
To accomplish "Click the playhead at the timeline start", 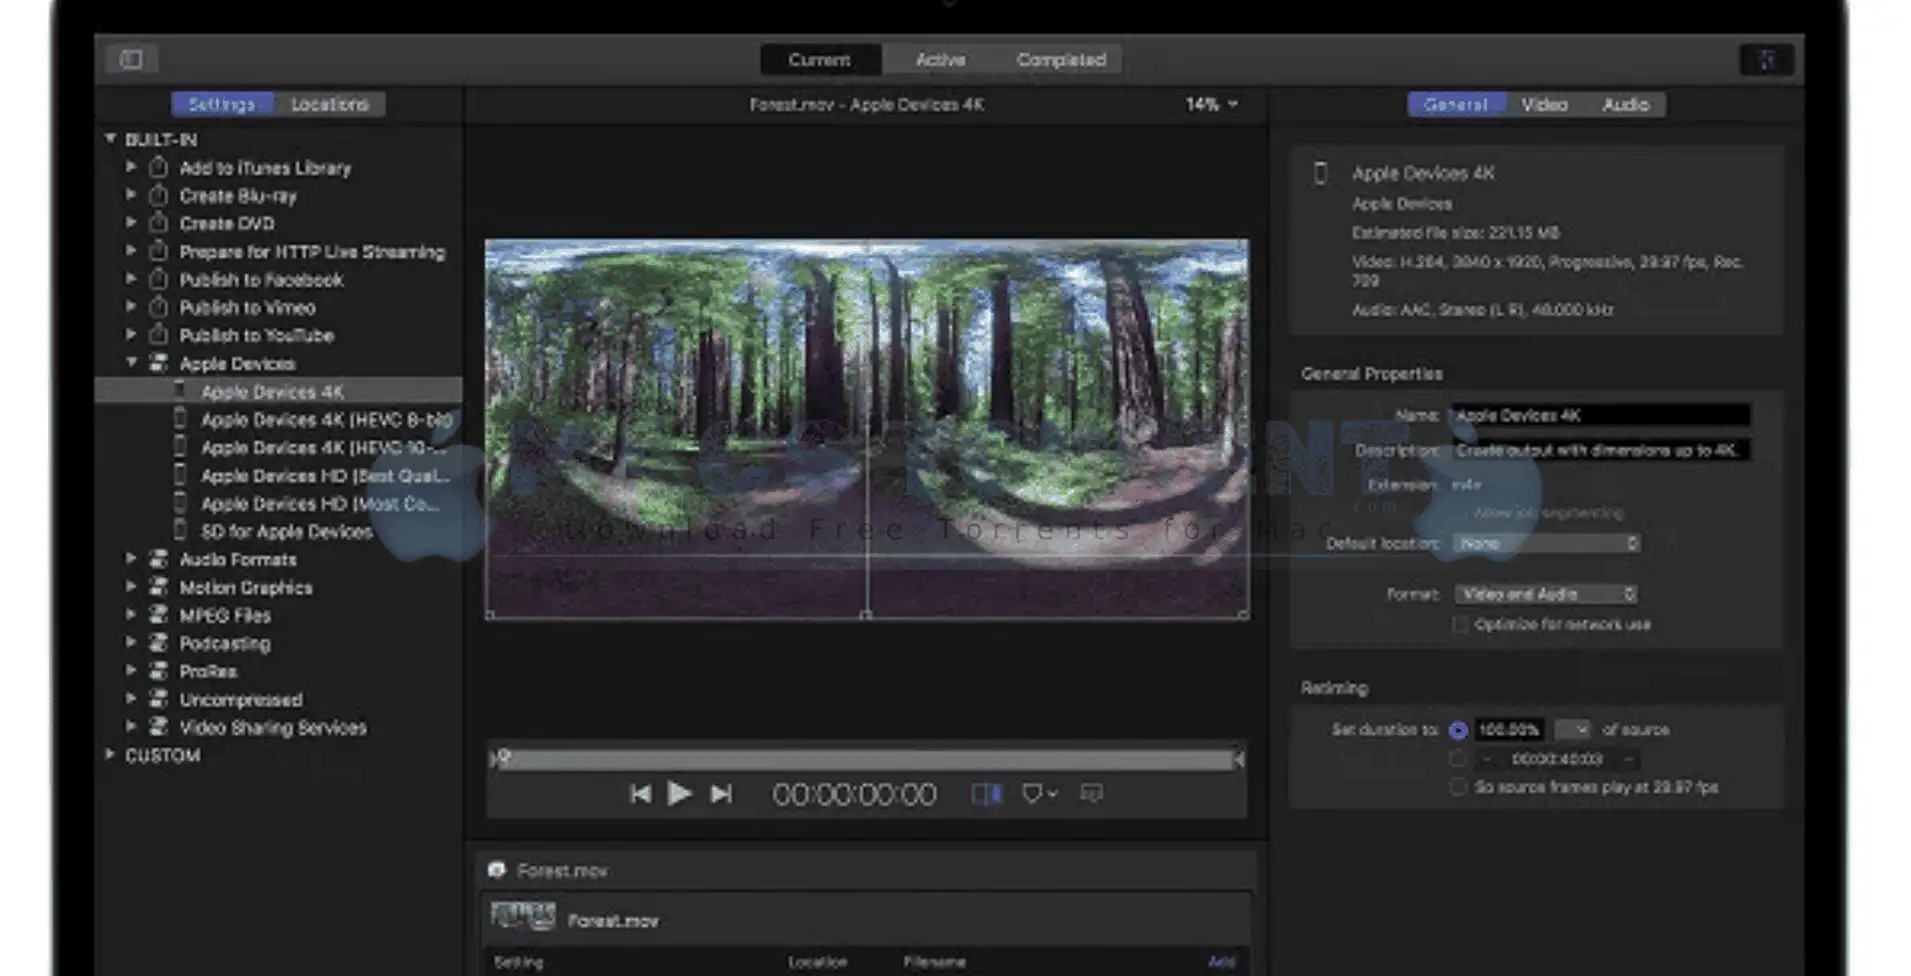I will (x=503, y=758).
